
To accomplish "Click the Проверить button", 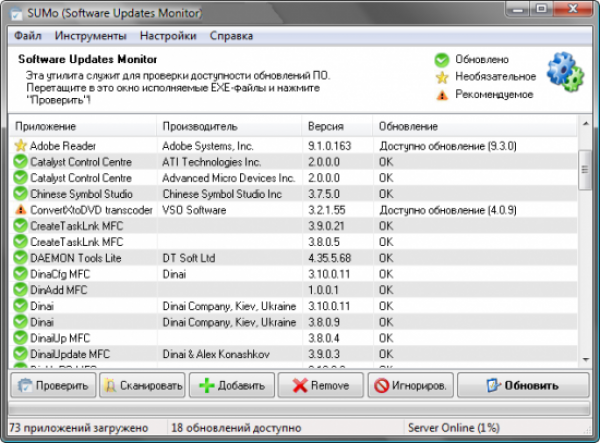I will tap(53, 385).
